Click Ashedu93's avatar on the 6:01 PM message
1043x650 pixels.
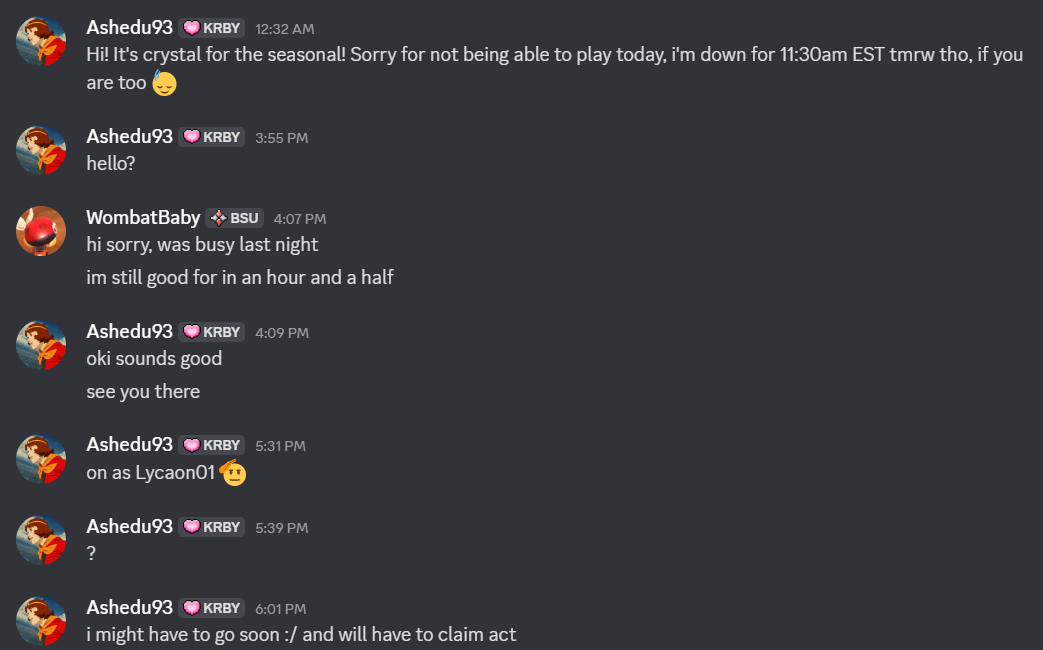[x=41, y=621]
